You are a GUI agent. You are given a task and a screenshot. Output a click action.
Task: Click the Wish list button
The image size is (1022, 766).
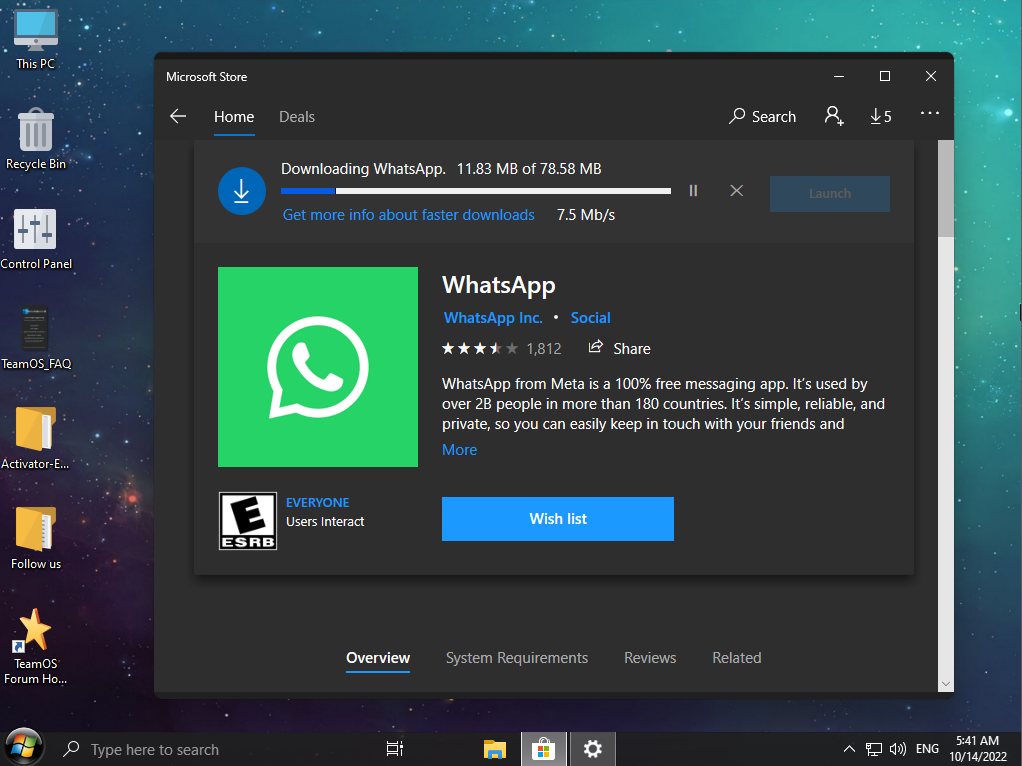pyautogui.click(x=557, y=519)
